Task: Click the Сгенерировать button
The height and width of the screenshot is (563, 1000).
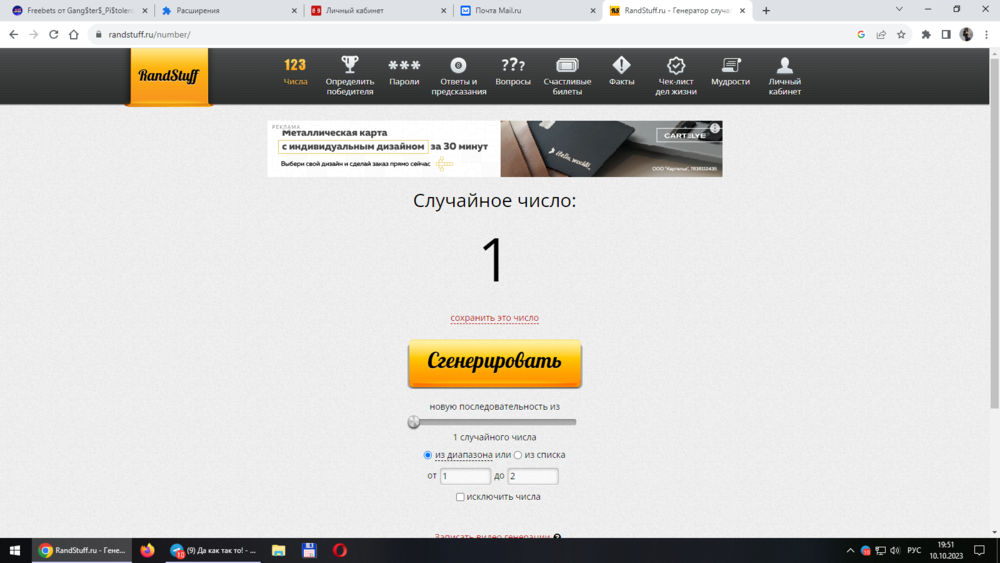Action: coord(495,363)
